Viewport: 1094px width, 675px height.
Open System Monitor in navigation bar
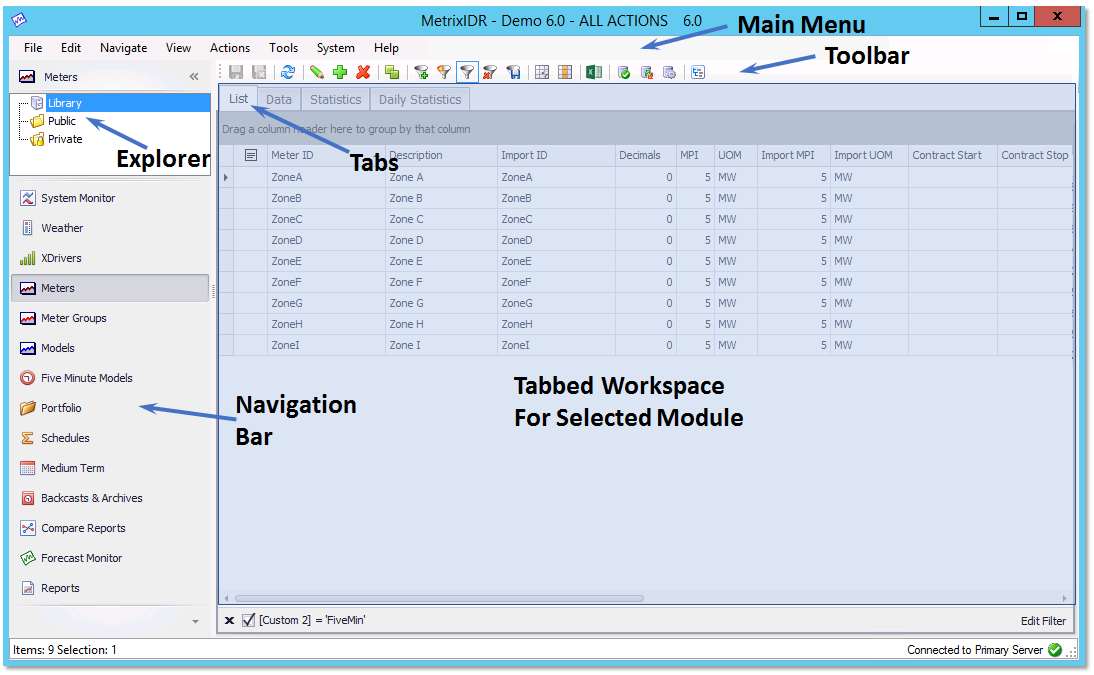(x=110, y=198)
